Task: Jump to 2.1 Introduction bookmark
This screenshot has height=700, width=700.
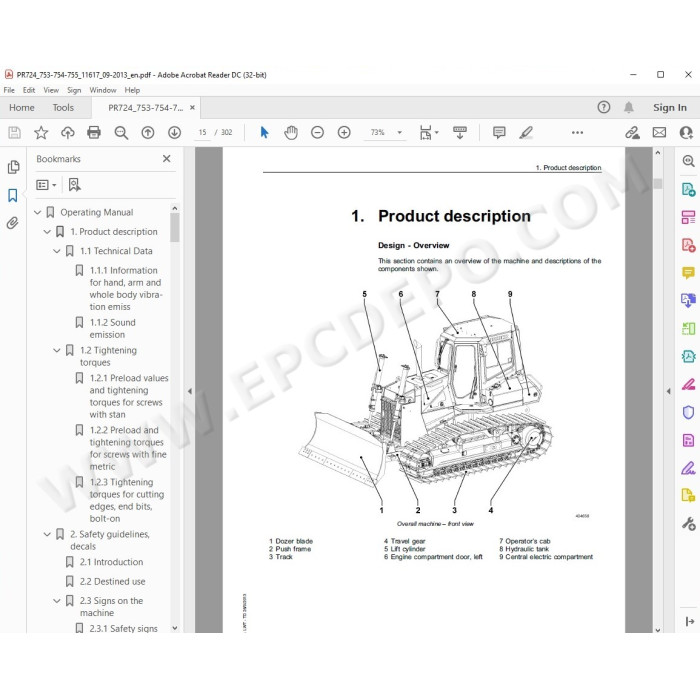Action: pos(111,562)
